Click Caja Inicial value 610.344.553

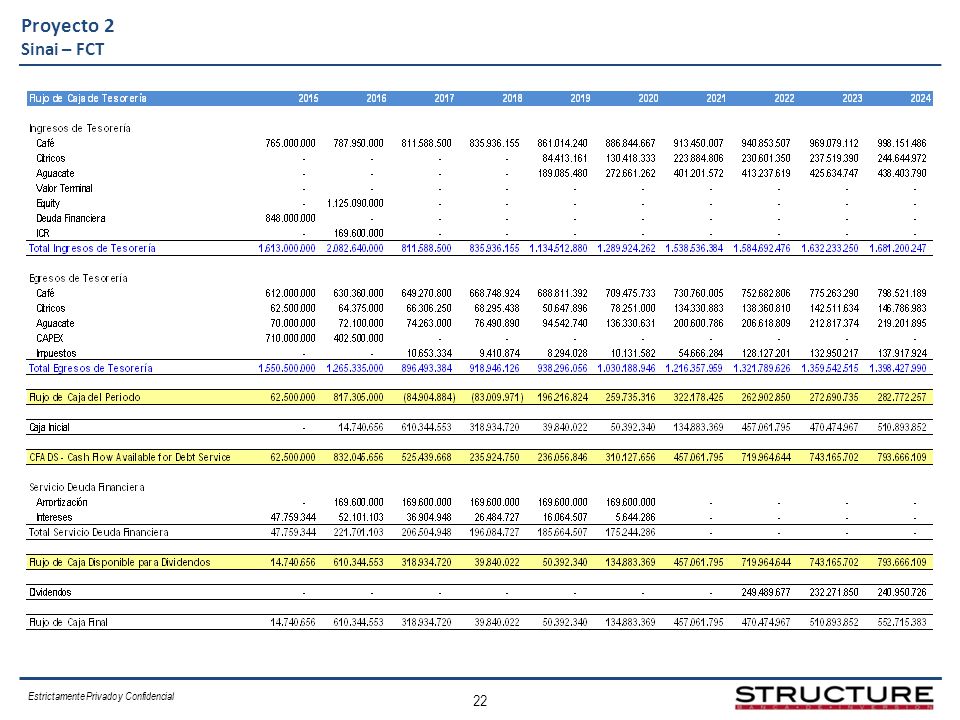(426, 427)
